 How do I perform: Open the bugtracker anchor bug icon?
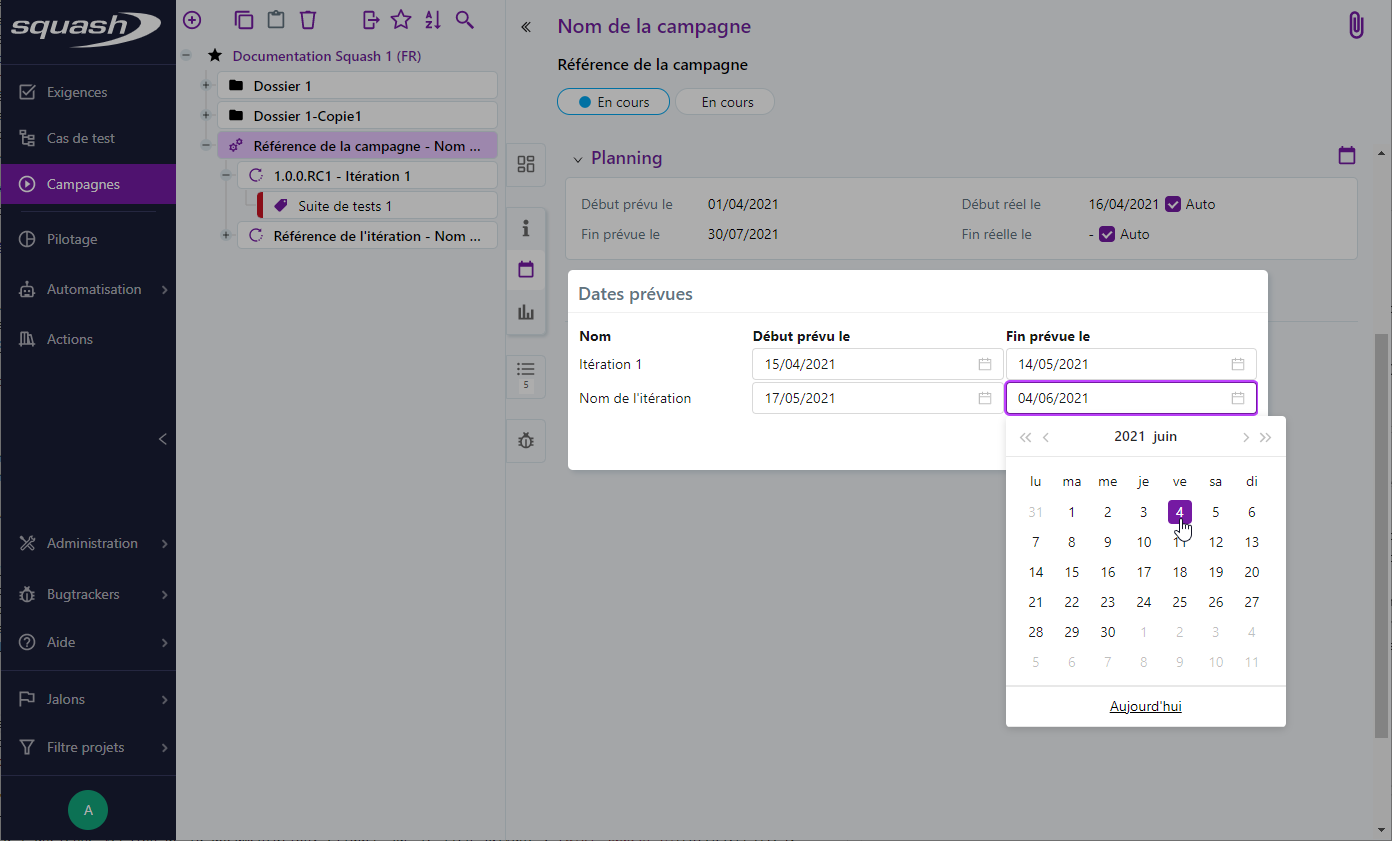526,440
